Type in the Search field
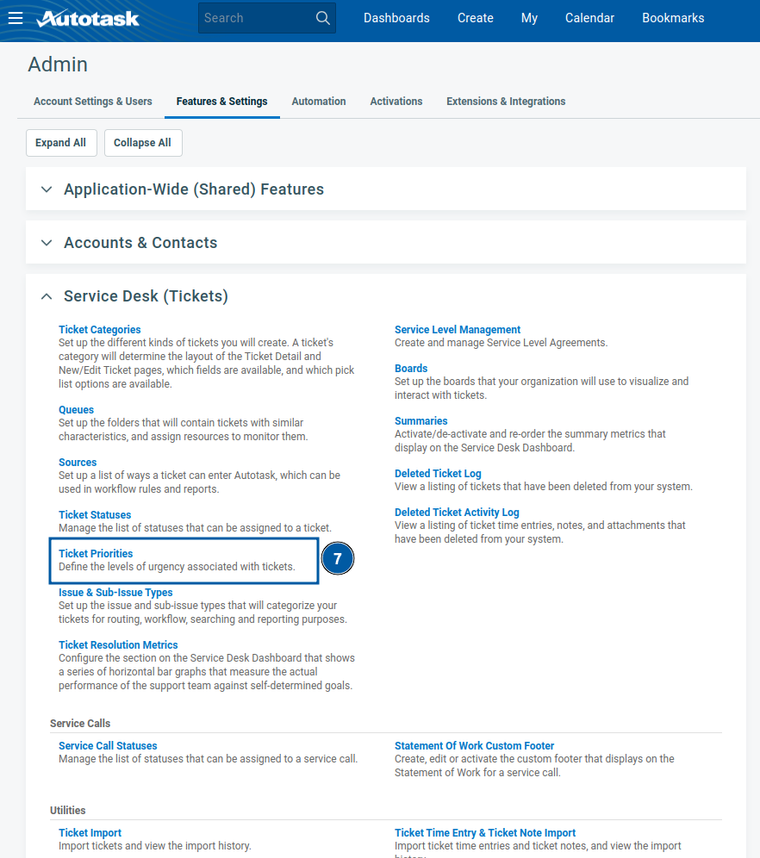Screen dimensions: 760x858 tap(255, 18)
